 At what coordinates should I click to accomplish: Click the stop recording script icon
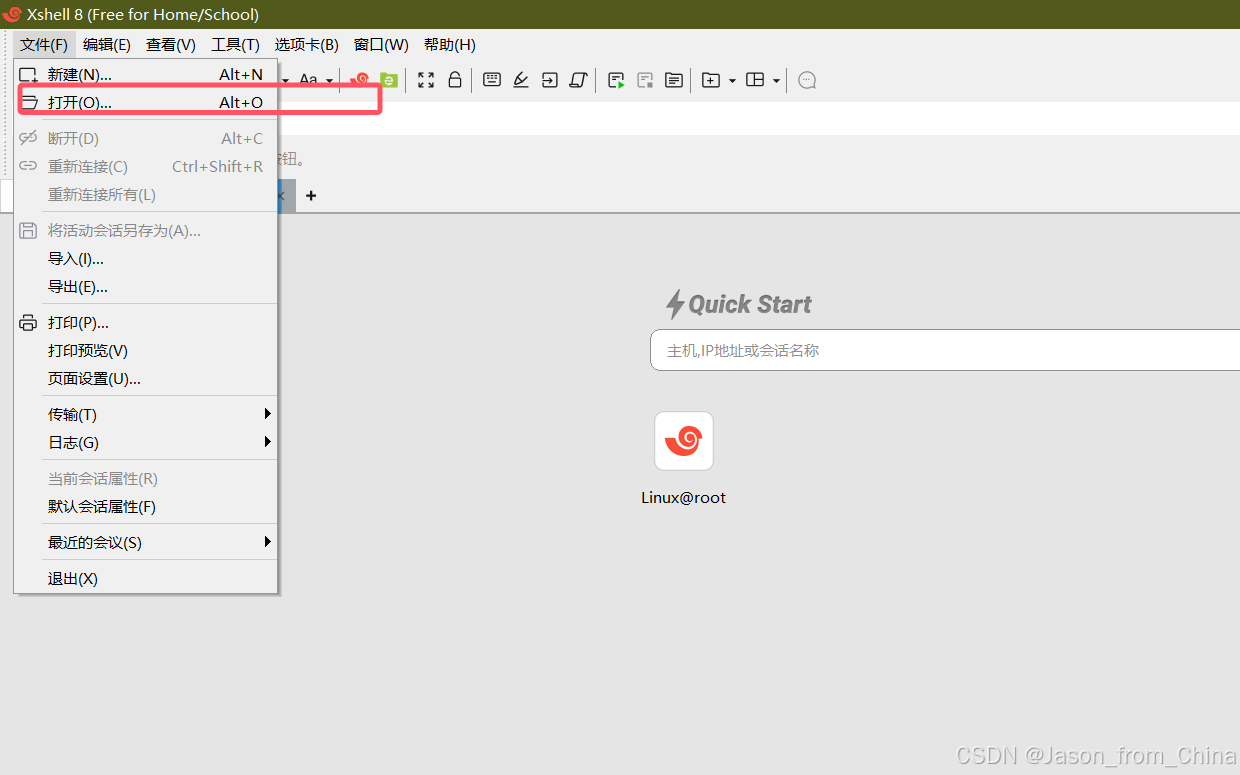[645, 80]
